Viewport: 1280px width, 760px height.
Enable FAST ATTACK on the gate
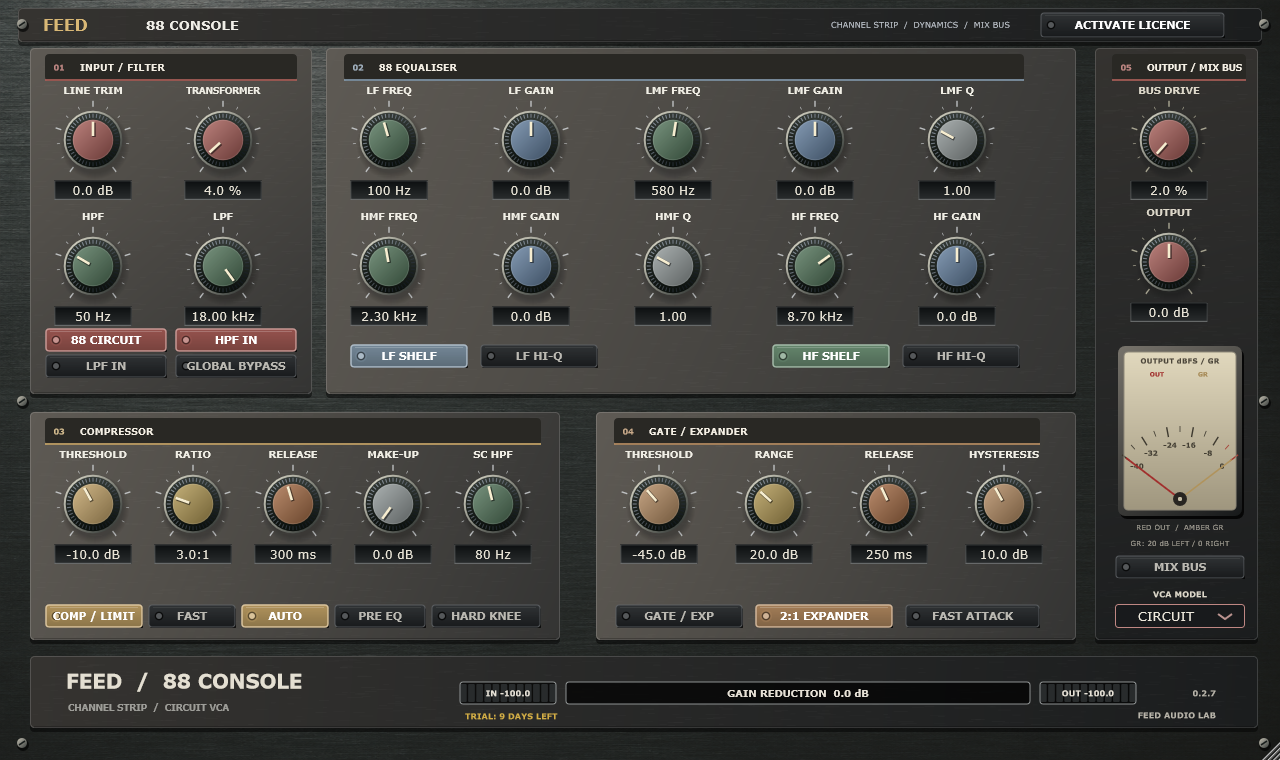click(972, 616)
